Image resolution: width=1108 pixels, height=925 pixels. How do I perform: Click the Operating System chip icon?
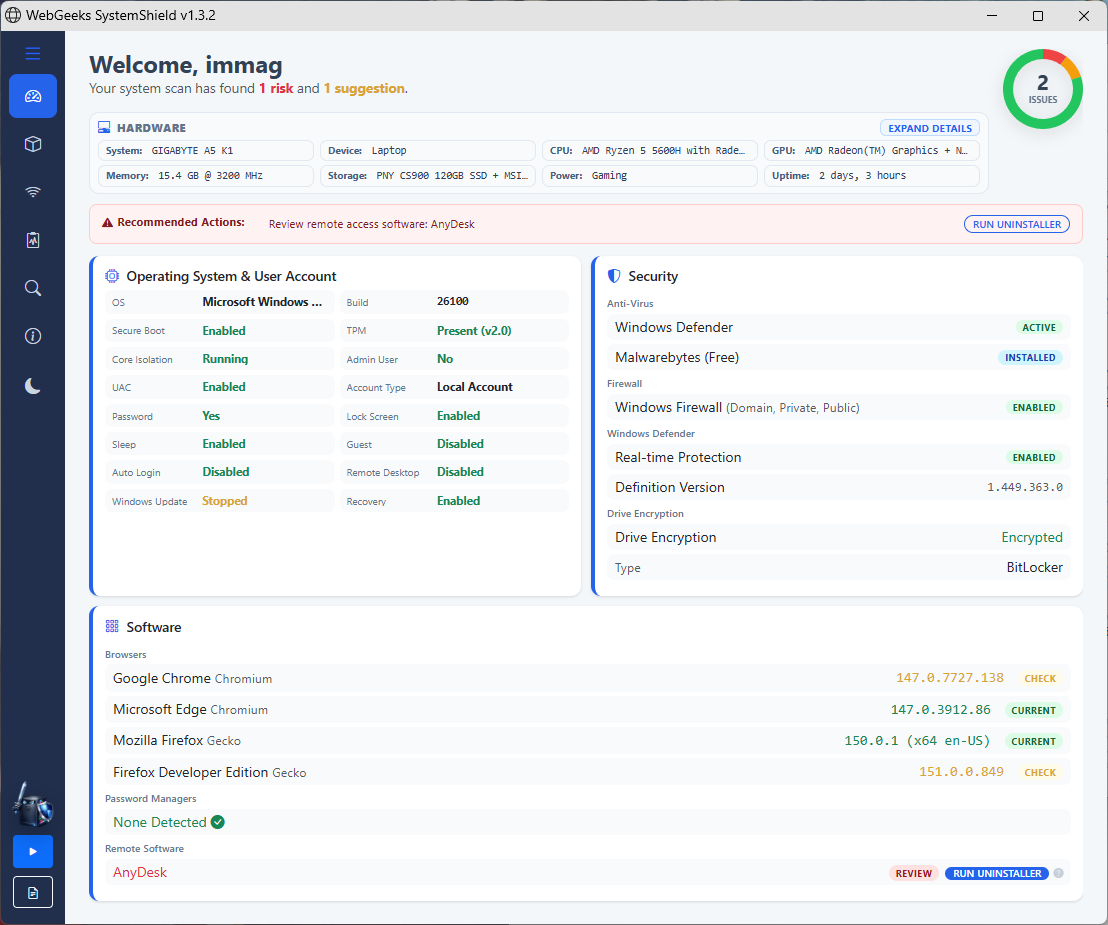click(x=112, y=276)
